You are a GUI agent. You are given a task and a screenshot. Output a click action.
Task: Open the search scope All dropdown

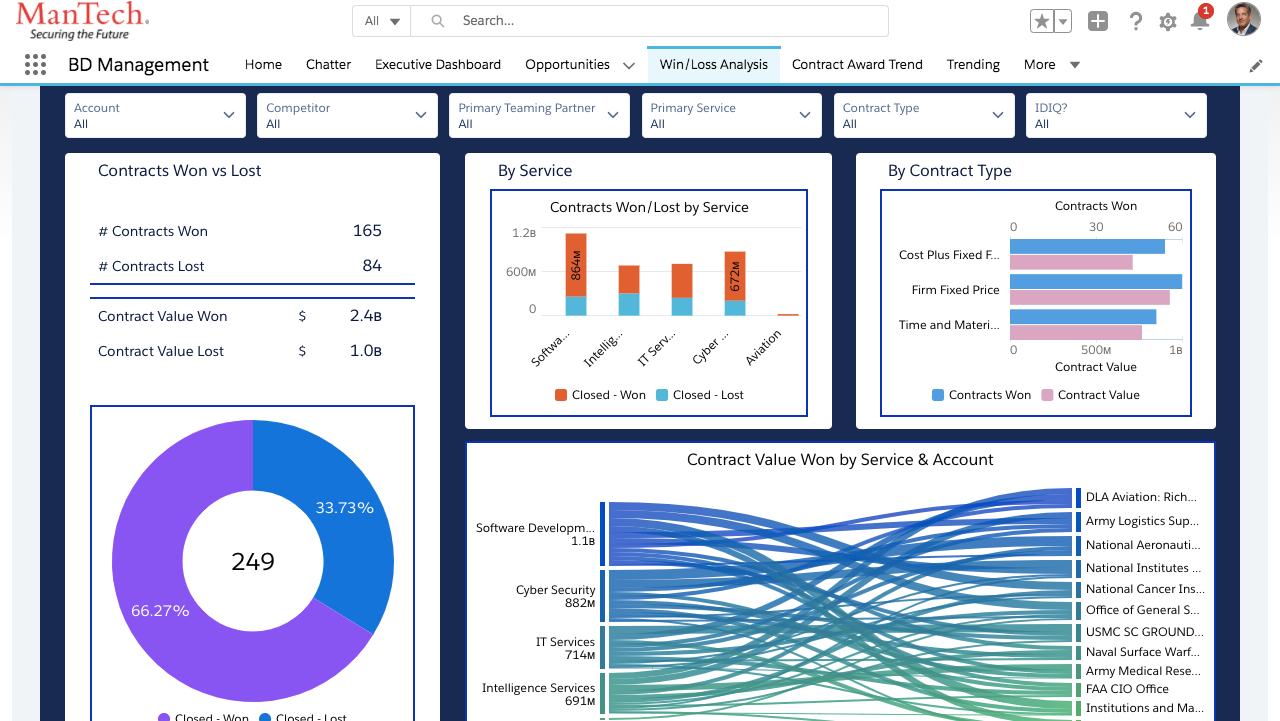tap(383, 21)
